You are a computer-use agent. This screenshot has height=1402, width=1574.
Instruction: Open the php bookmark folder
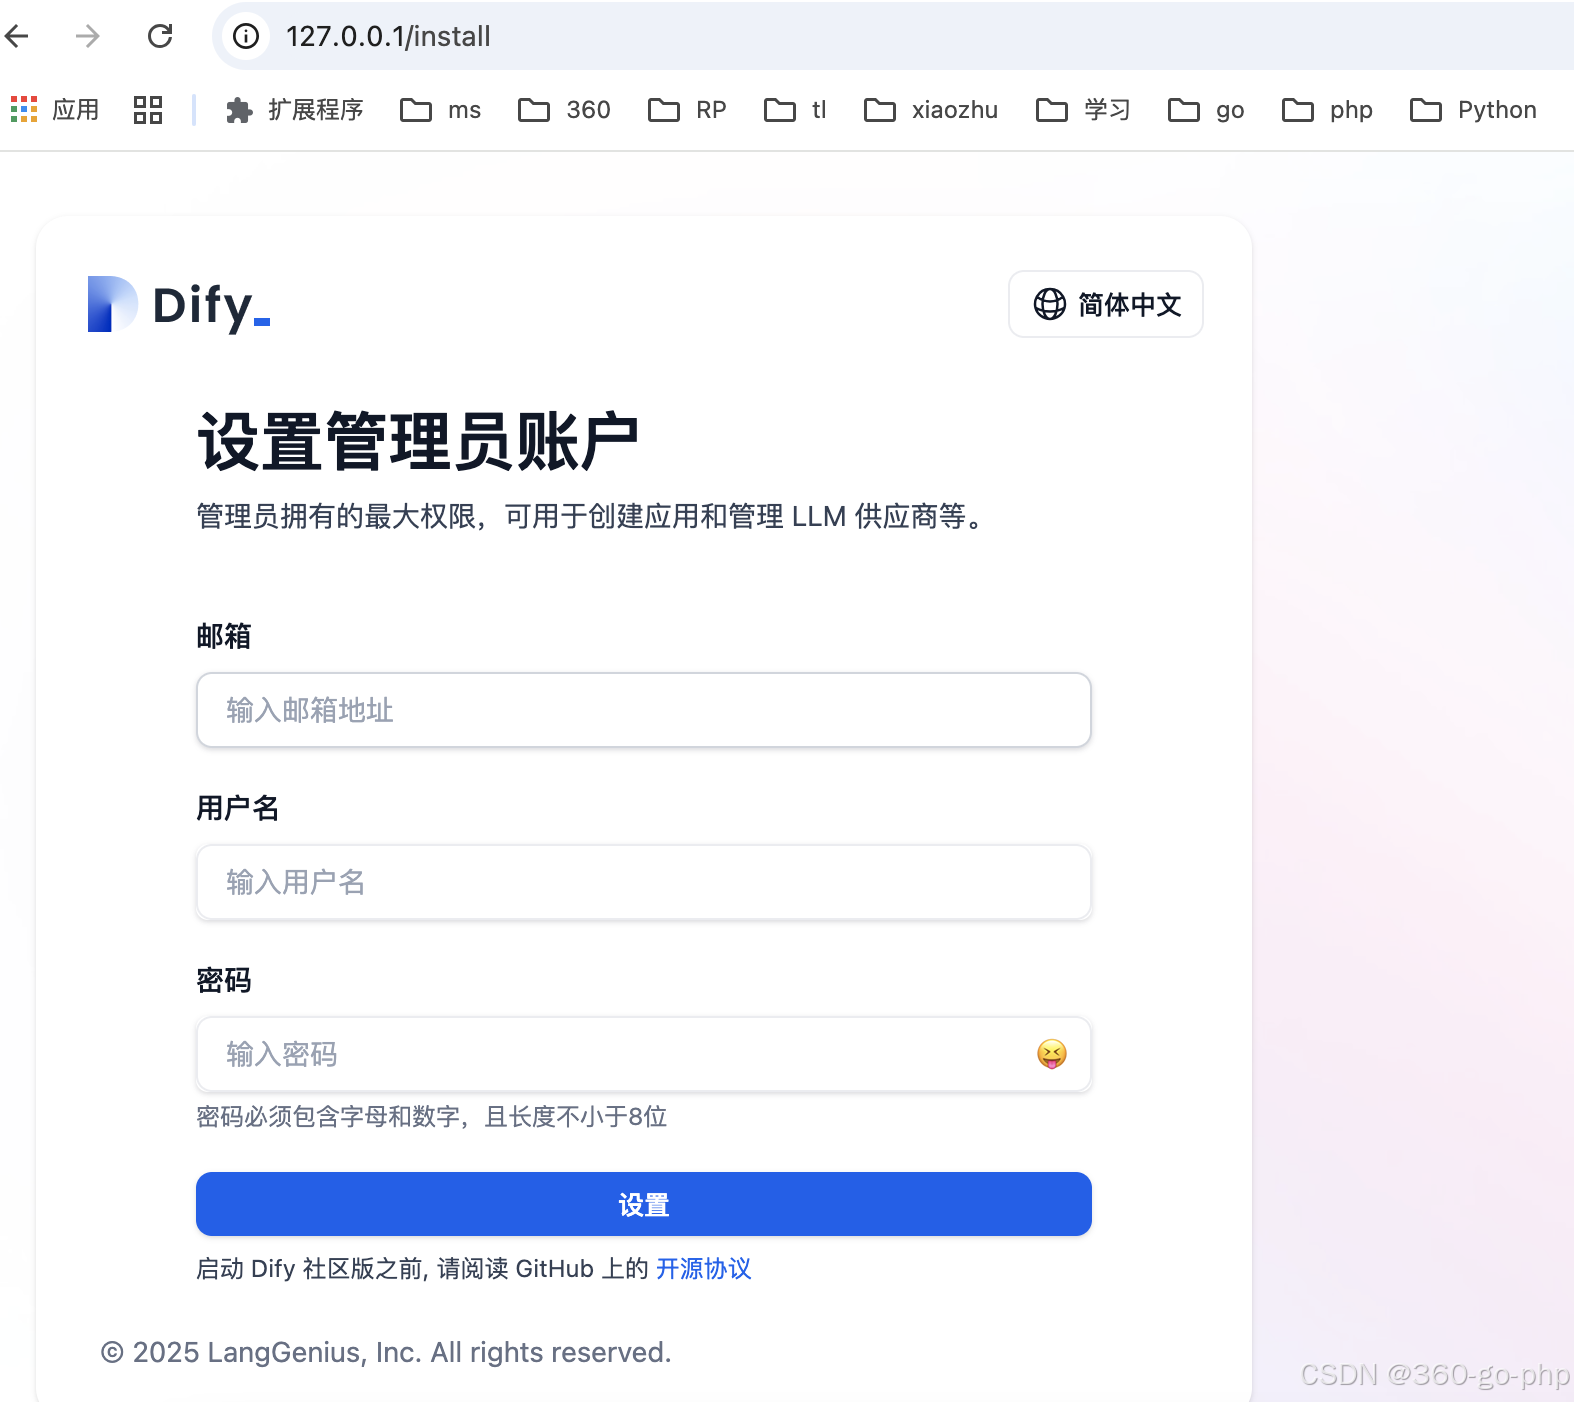1327,110
